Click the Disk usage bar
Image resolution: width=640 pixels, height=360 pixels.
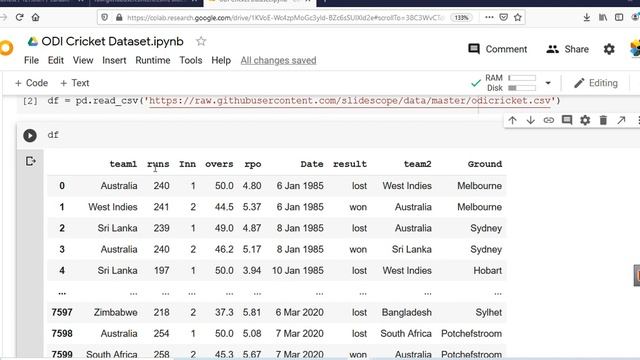(x=522, y=88)
